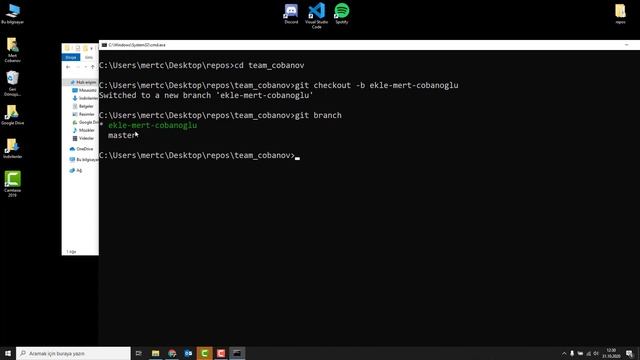Select OneDrive in Explorer sidebar
640x360 pixels.
coord(81,149)
